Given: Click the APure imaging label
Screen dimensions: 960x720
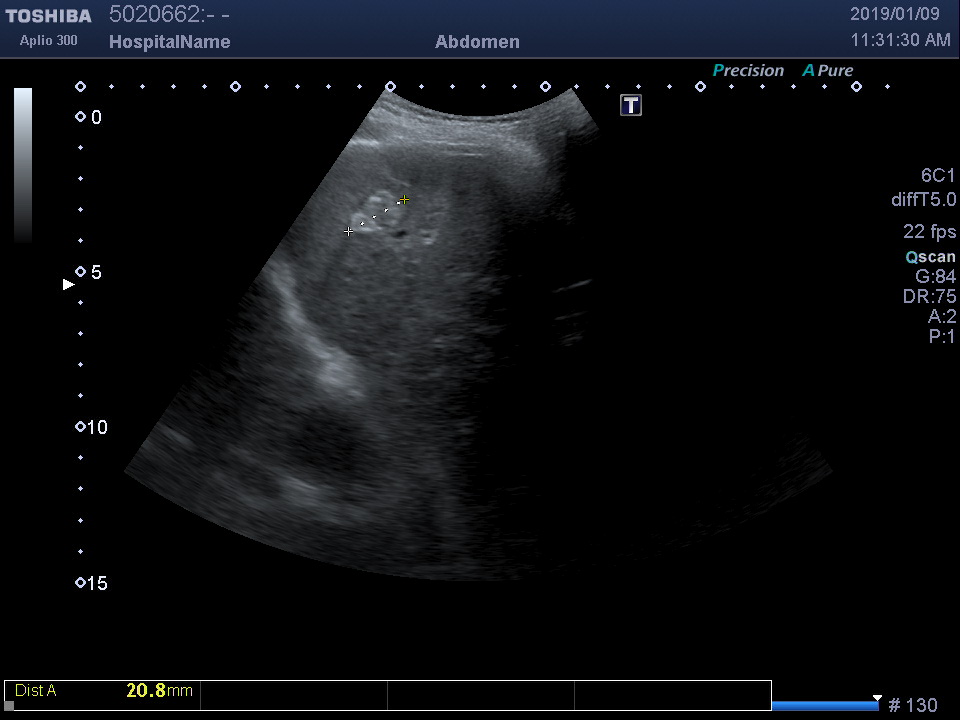Looking at the screenshot, I should 828,70.
